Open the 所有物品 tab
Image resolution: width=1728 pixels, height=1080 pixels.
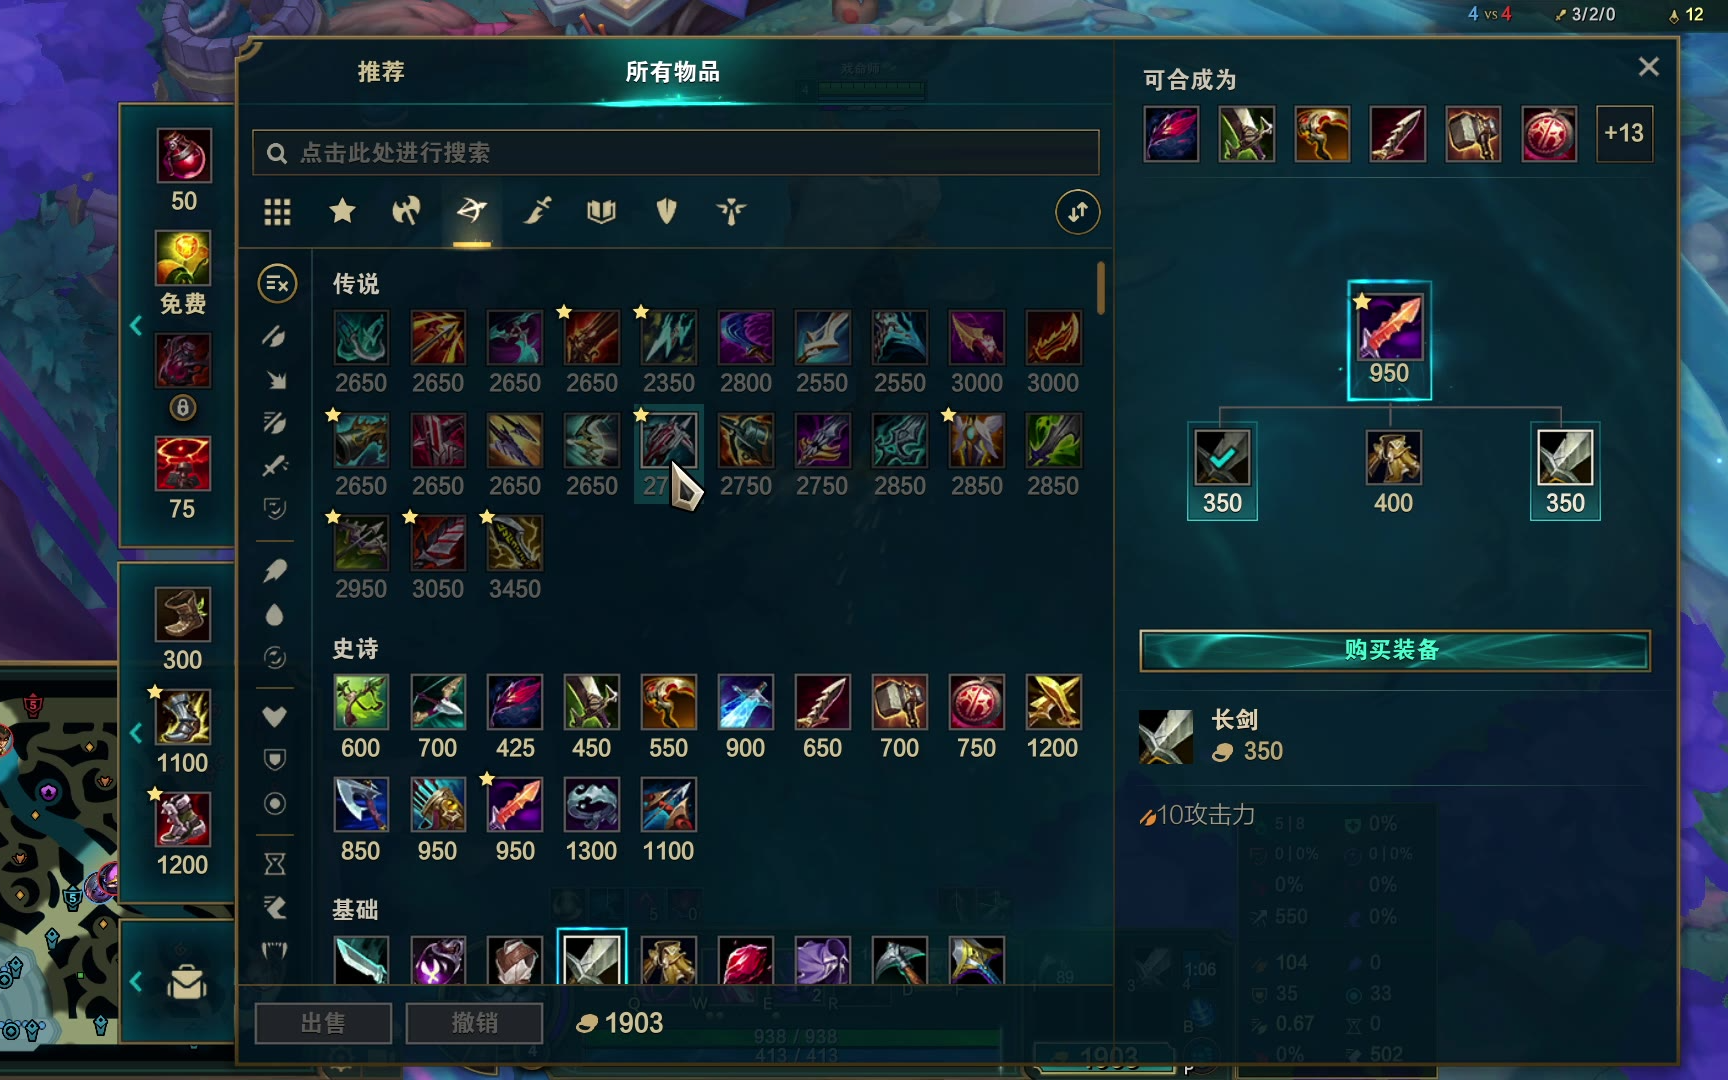[x=673, y=72]
